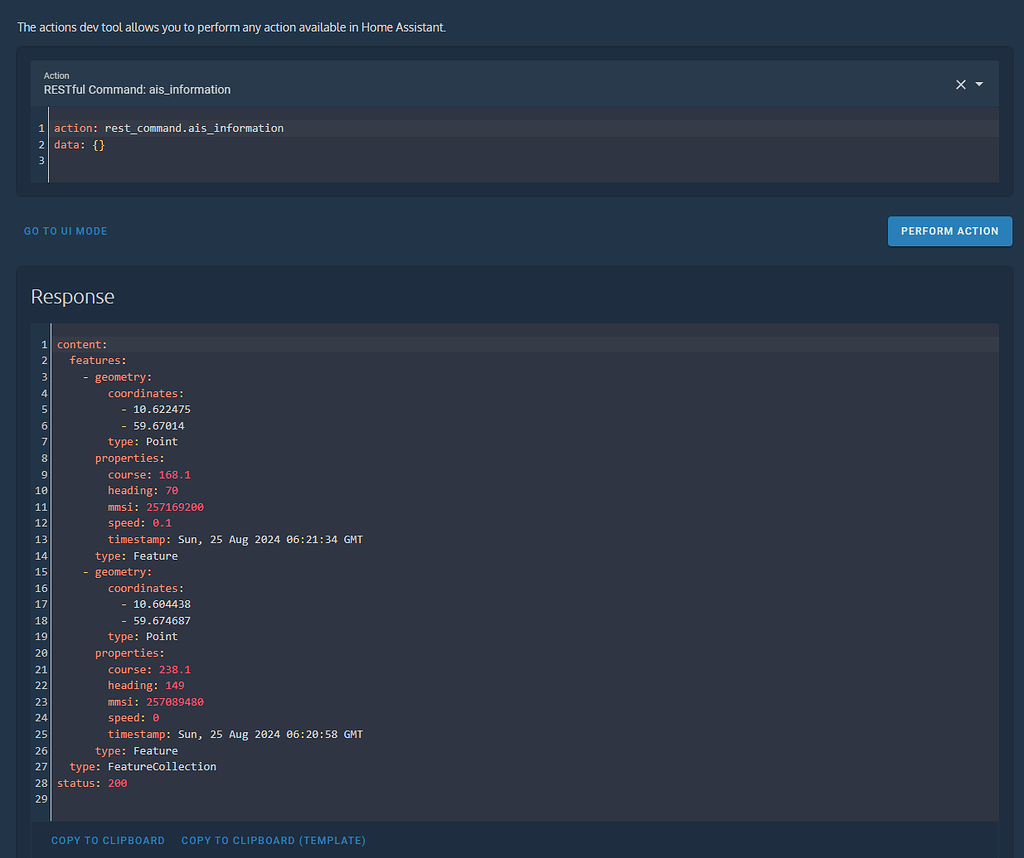The height and width of the screenshot is (858, 1024).
Task: Open GO TO UI MODE
Action: tap(65, 231)
